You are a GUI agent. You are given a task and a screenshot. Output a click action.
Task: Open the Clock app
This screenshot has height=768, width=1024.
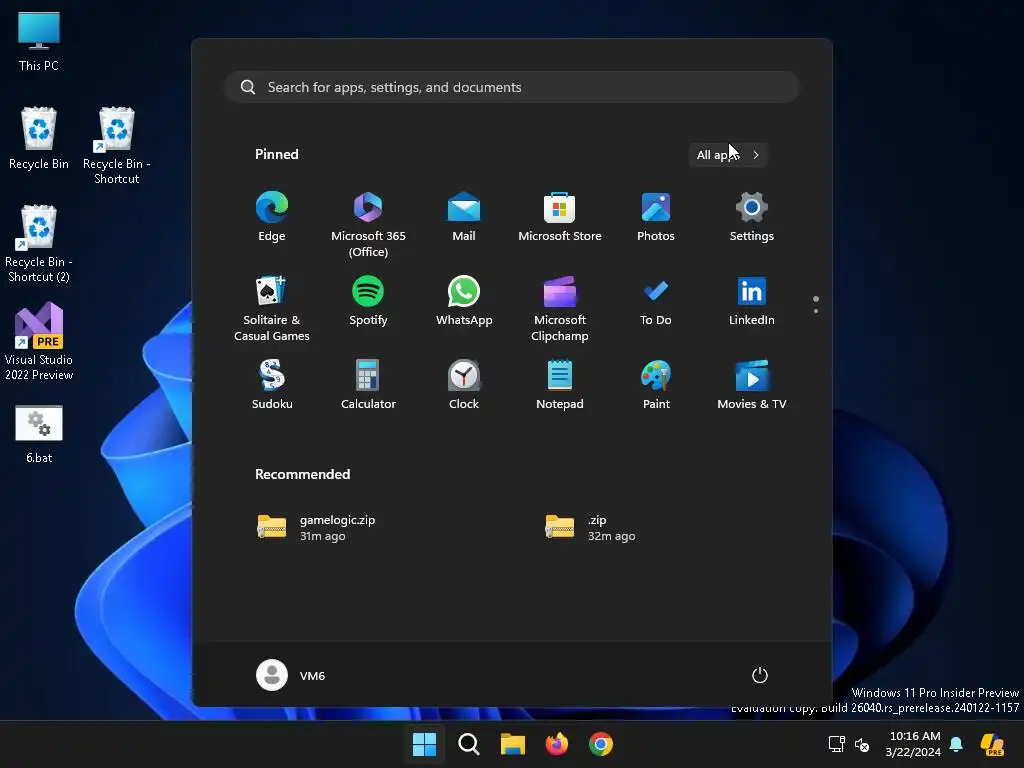(x=464, y=385)
